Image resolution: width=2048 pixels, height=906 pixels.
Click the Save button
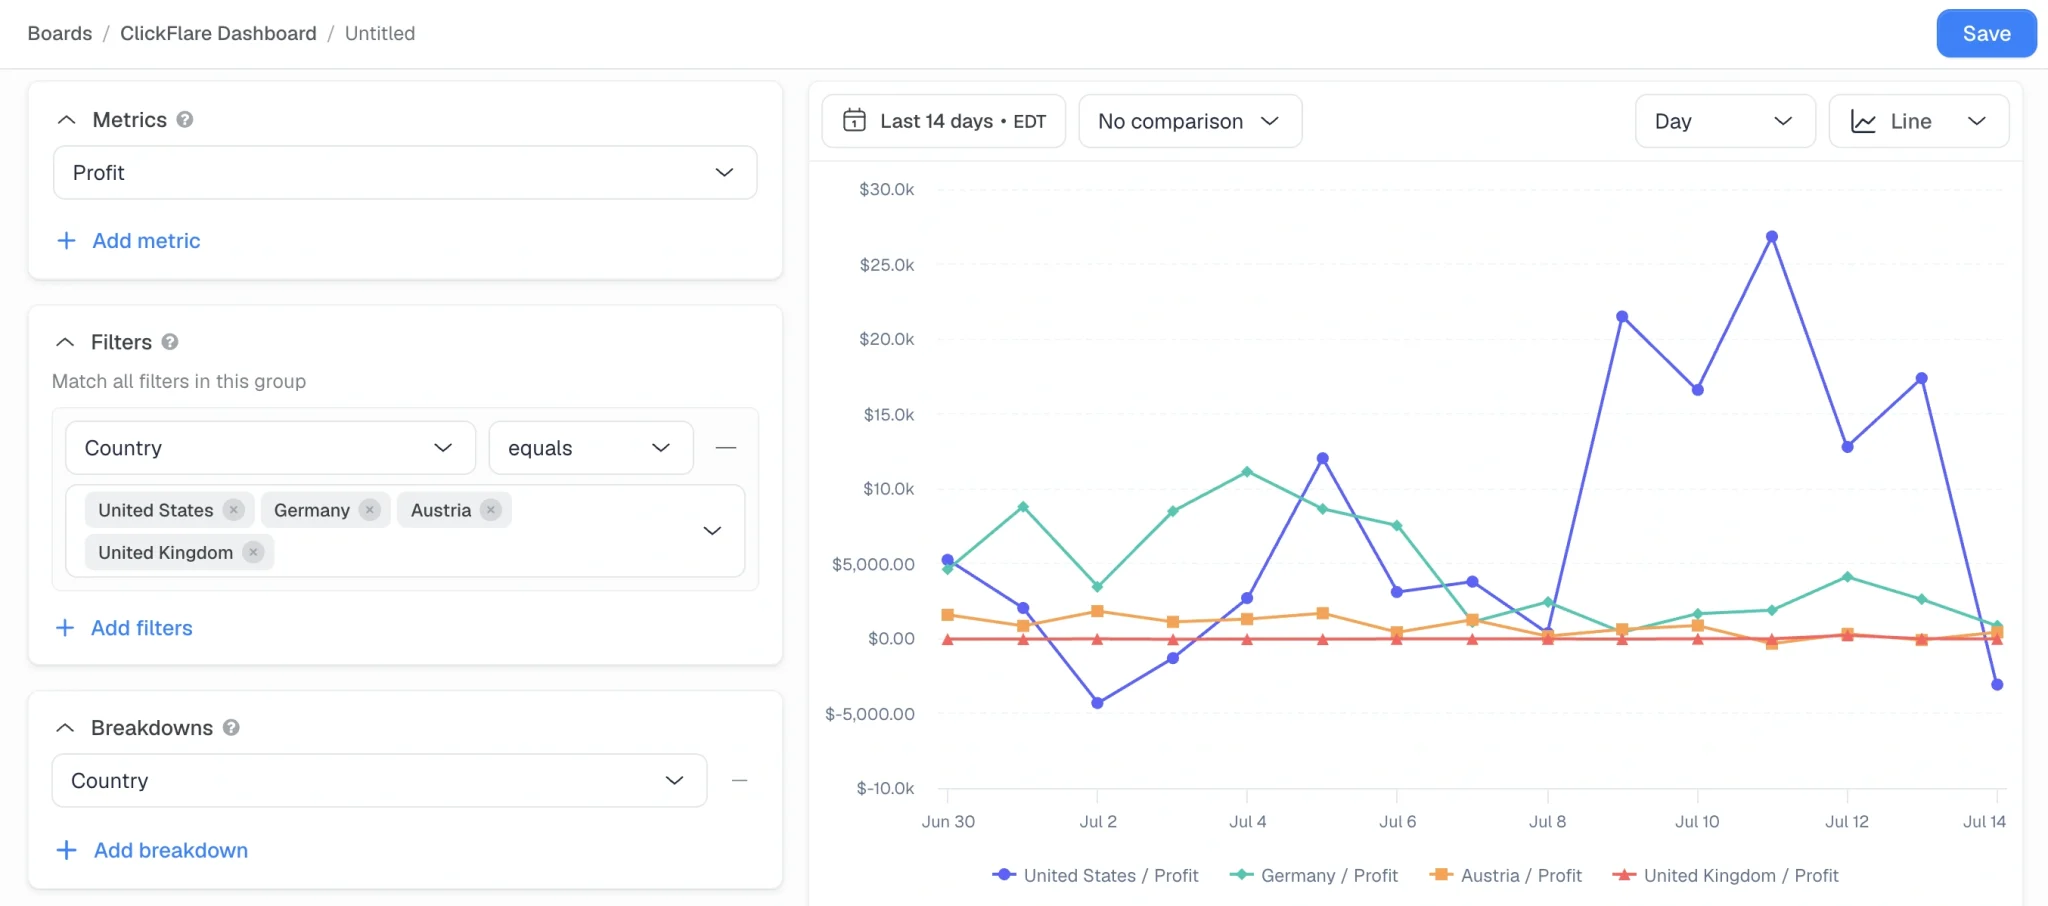1986,33
